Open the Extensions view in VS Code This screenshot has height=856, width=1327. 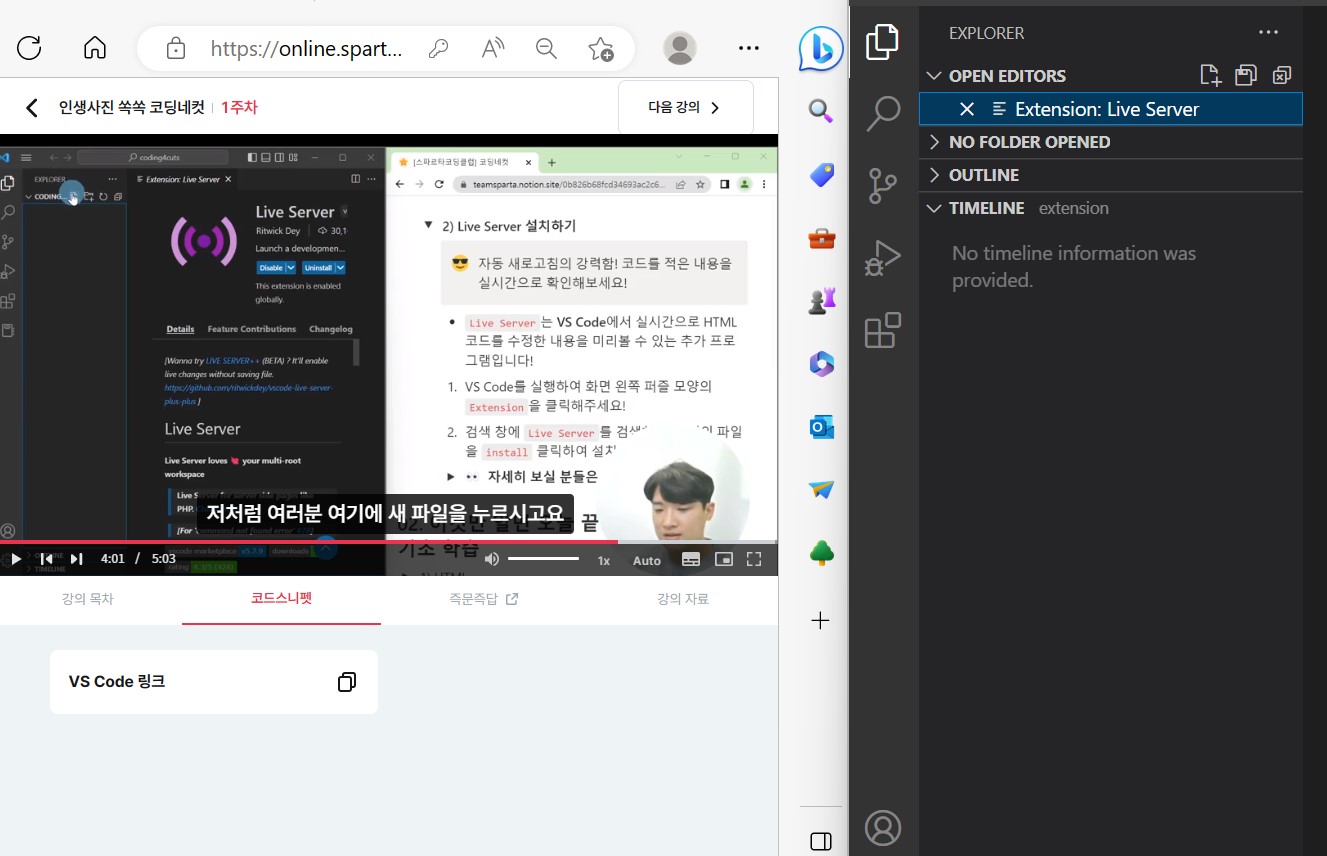pyautogui.click(x=883, y=330)
